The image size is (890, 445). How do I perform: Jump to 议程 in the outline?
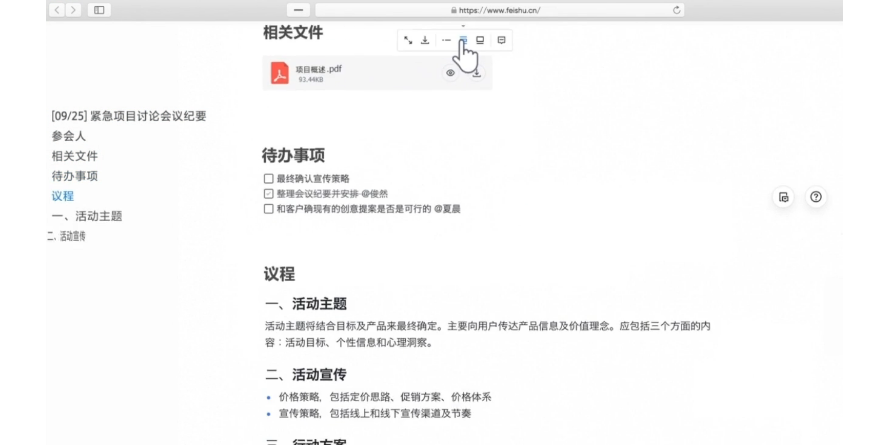[62, 196]
